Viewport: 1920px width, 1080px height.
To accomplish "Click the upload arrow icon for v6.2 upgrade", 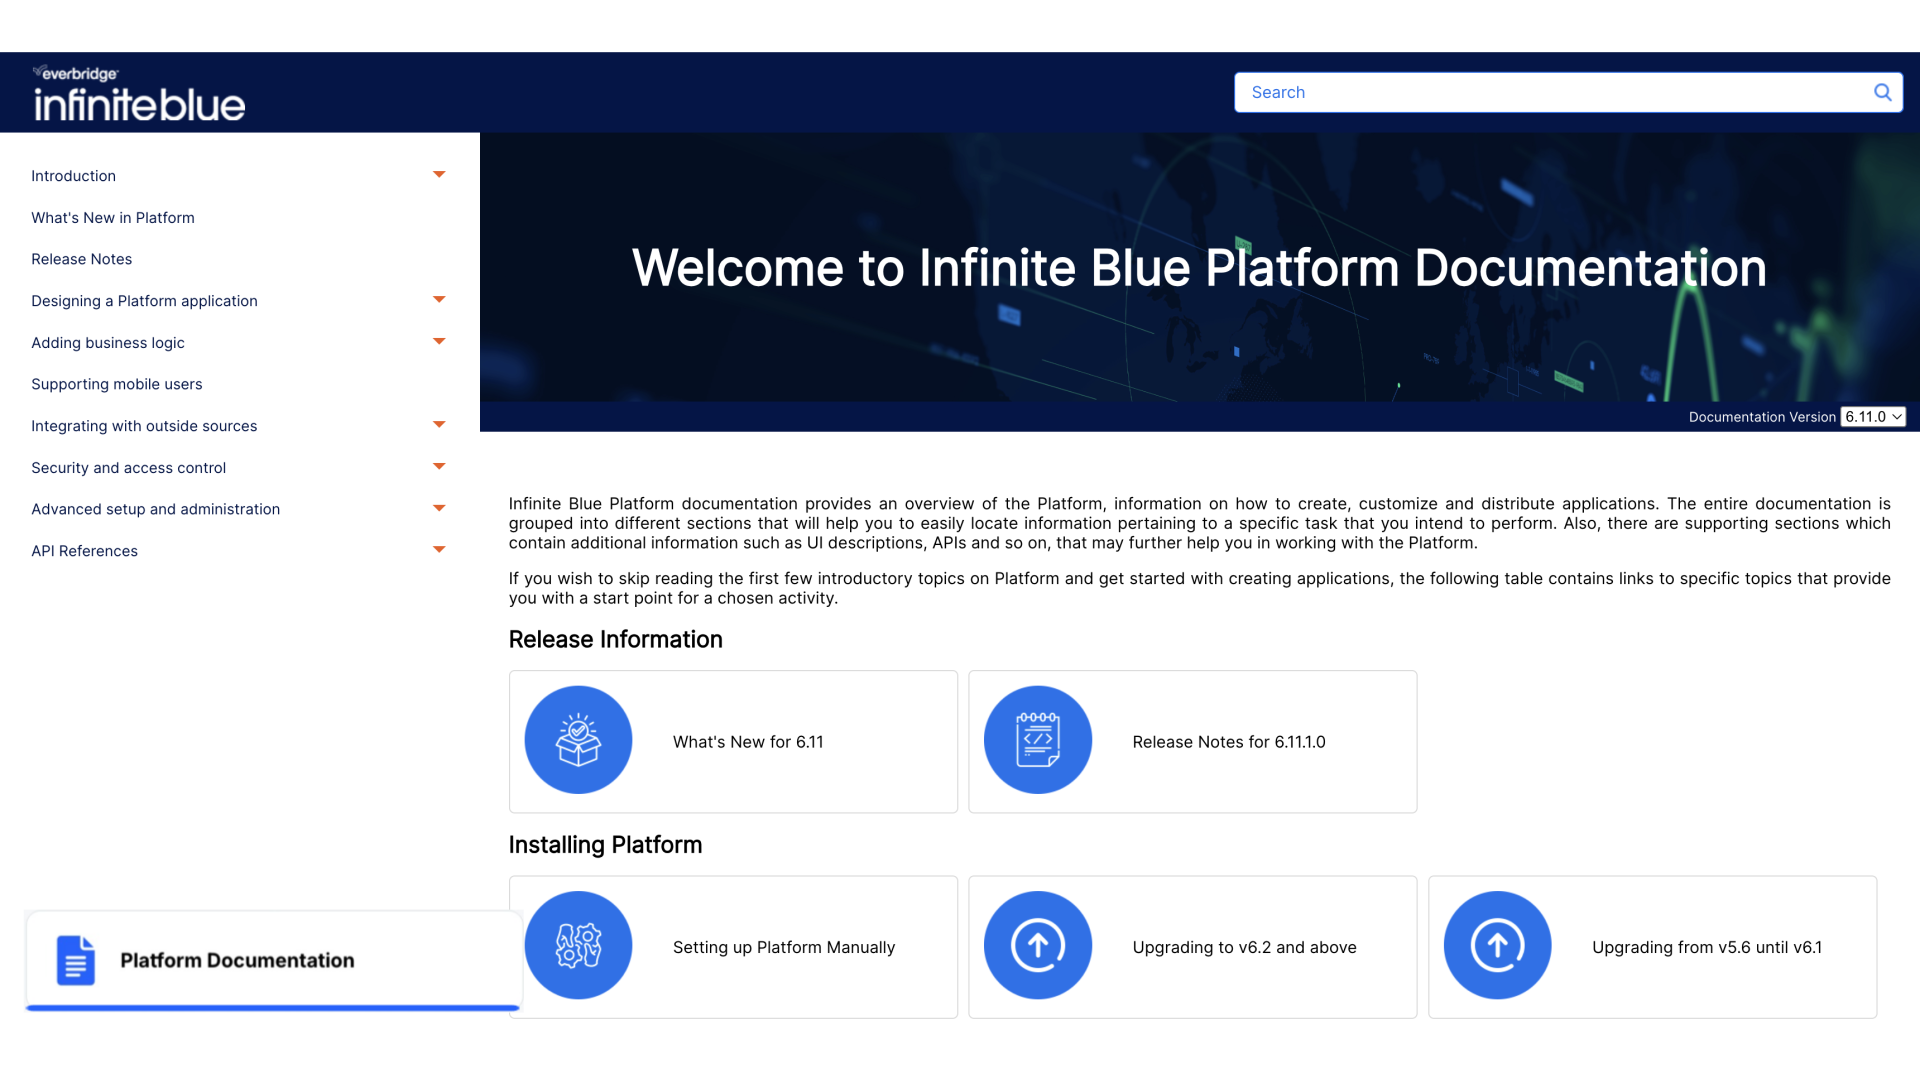I will pyautogui.click(x=1038, y=945).
